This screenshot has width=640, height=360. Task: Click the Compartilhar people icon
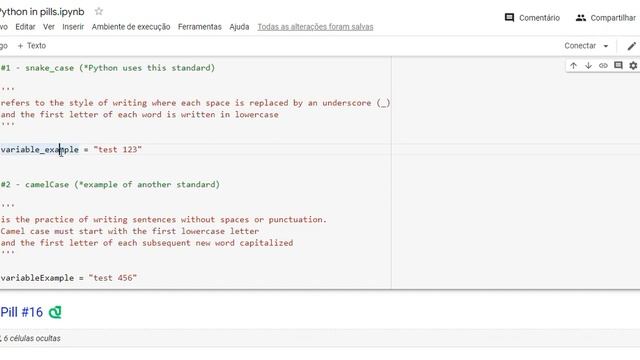tap(581, 18)
